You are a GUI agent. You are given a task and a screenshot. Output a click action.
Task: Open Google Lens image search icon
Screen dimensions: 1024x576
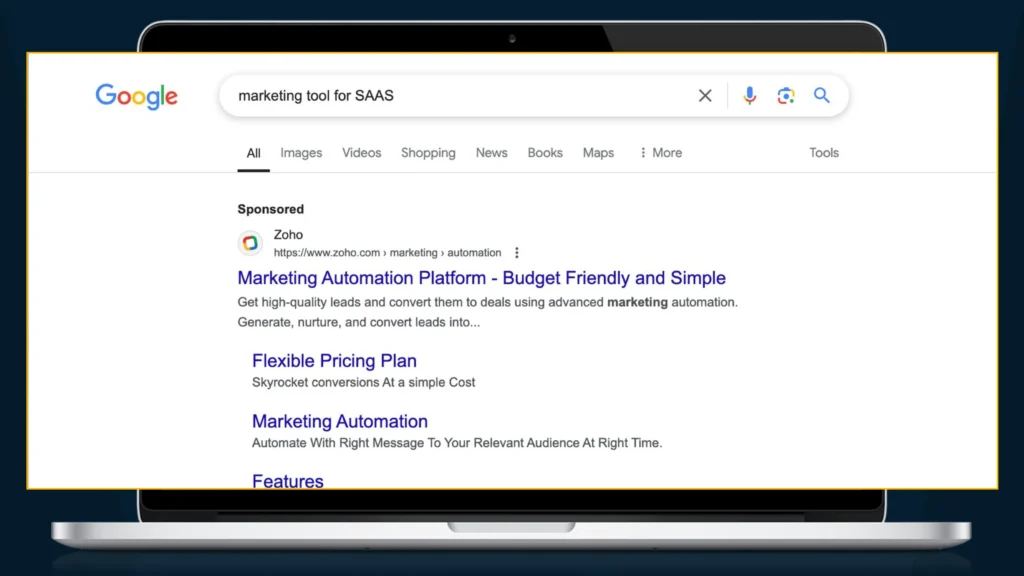coord(786,95)
